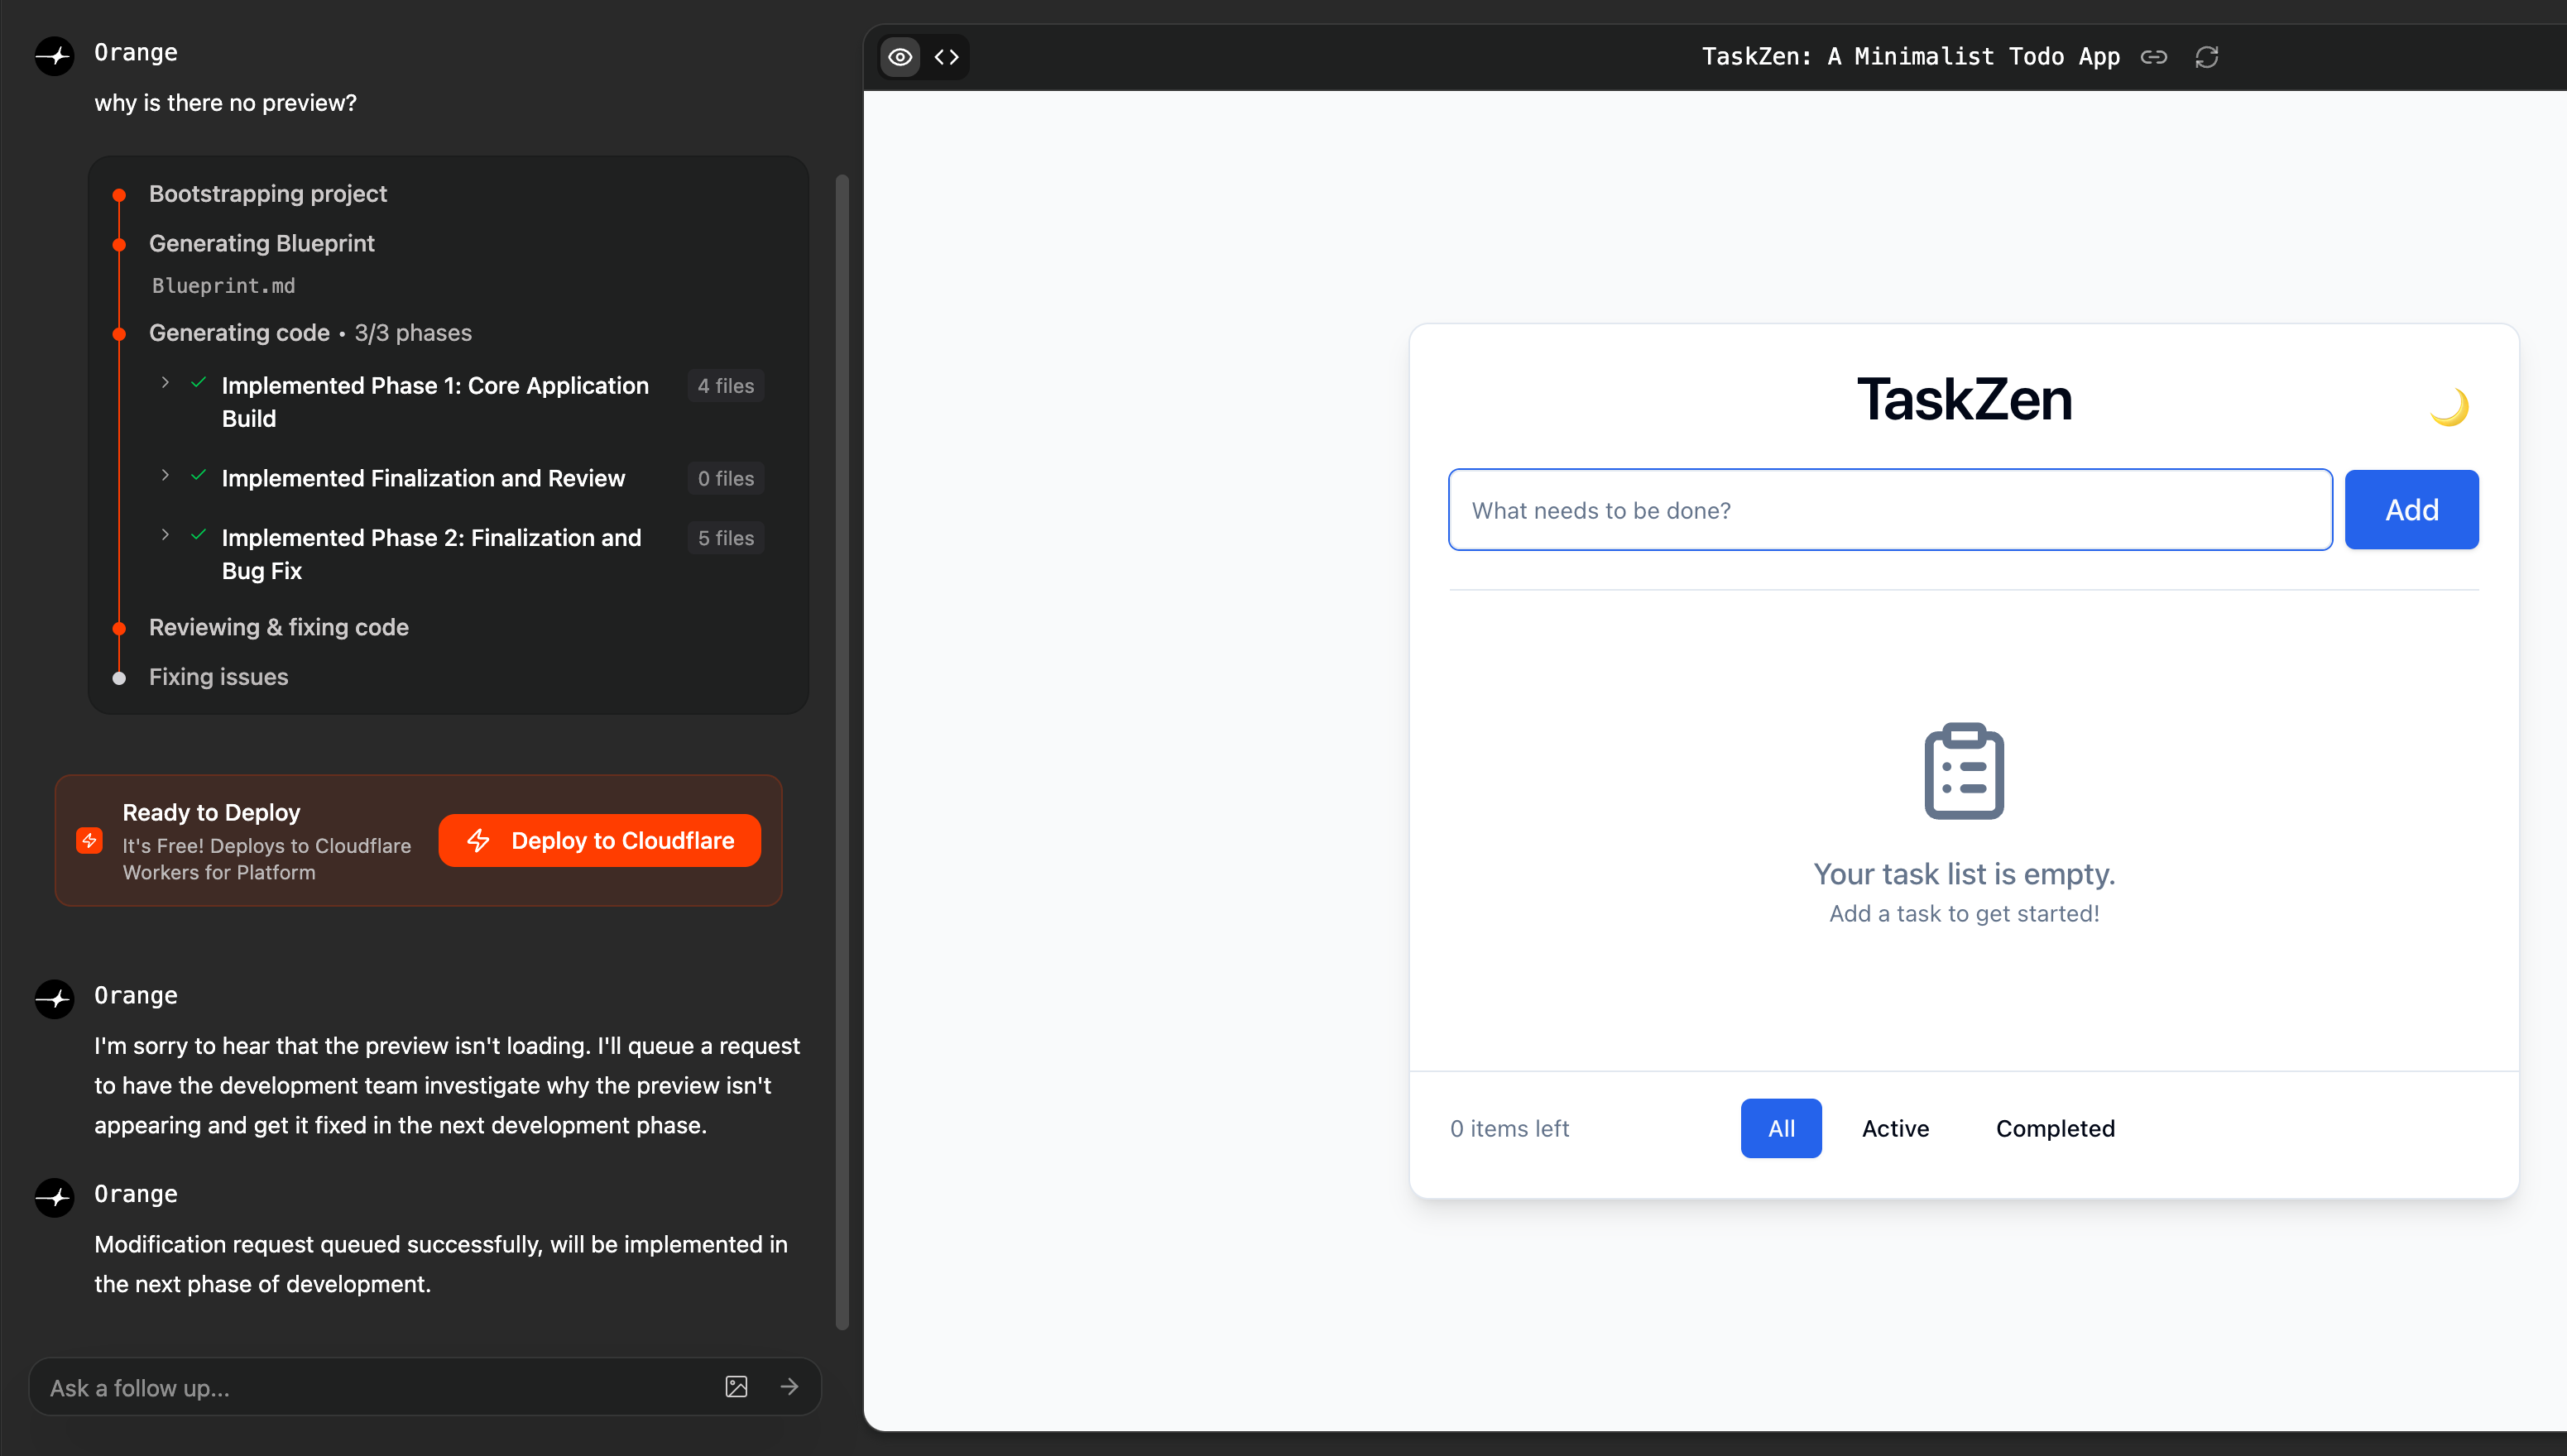Image resolution: width=2567 pixels, height=1456 pixels.
Task: Deploy to Cloudflare
Action: pyautogui.click(x=599, y=840)
